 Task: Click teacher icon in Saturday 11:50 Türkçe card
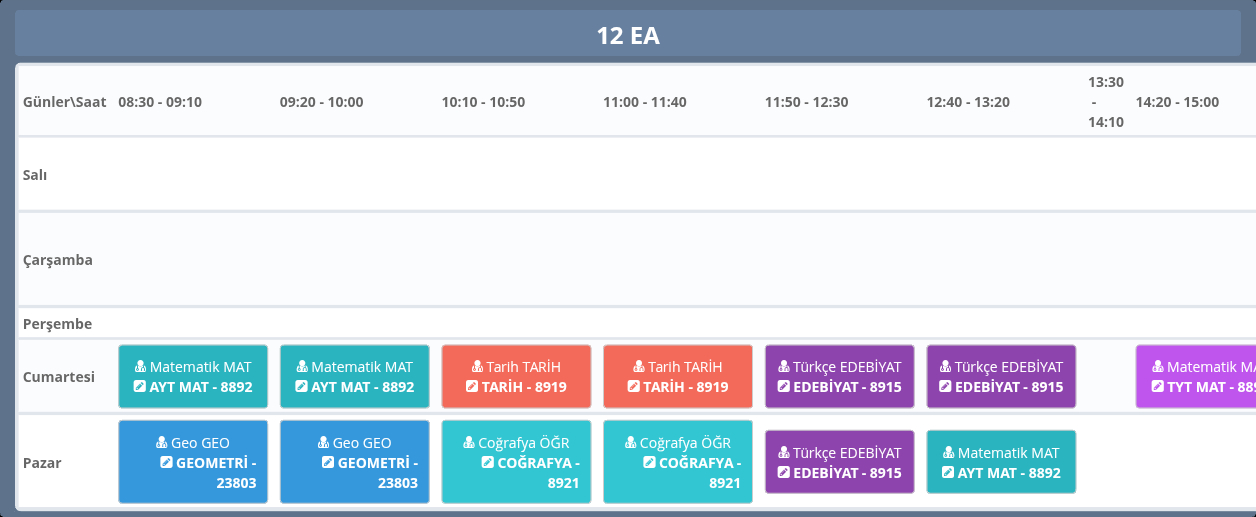783,367
